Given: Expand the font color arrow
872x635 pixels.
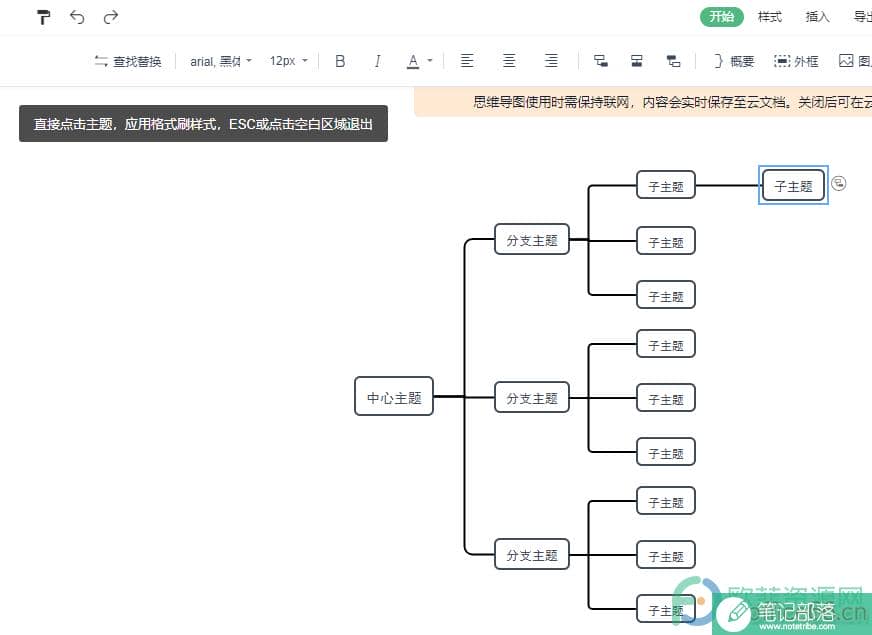Looking at the screenshot, I should click(x=430, y=61).
